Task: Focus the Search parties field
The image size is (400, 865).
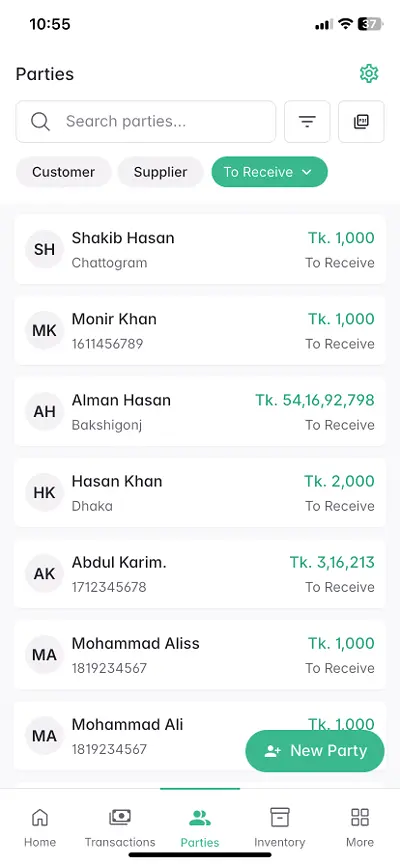Action: 146,121
